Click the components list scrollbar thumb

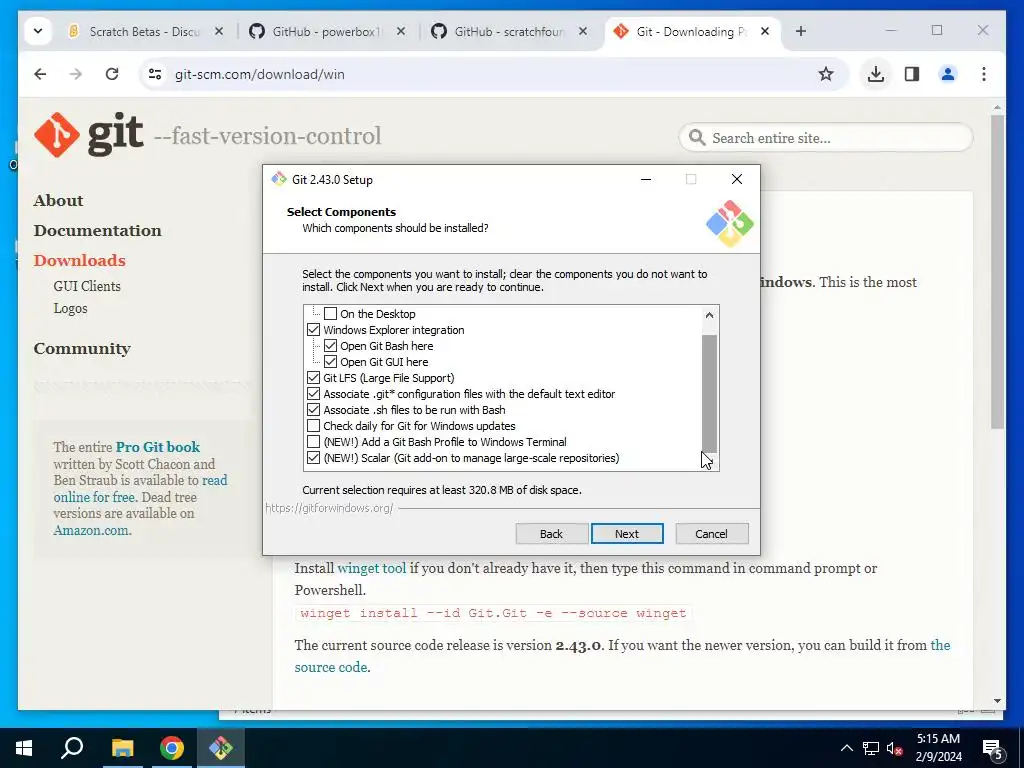point(709,394)
